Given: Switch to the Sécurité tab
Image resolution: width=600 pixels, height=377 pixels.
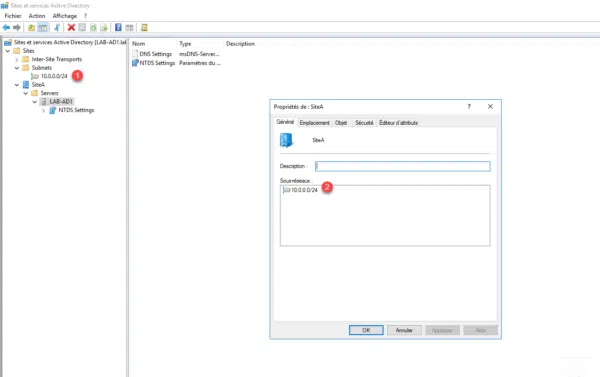Looking at the screenshot, I should (x=364, y=123).
